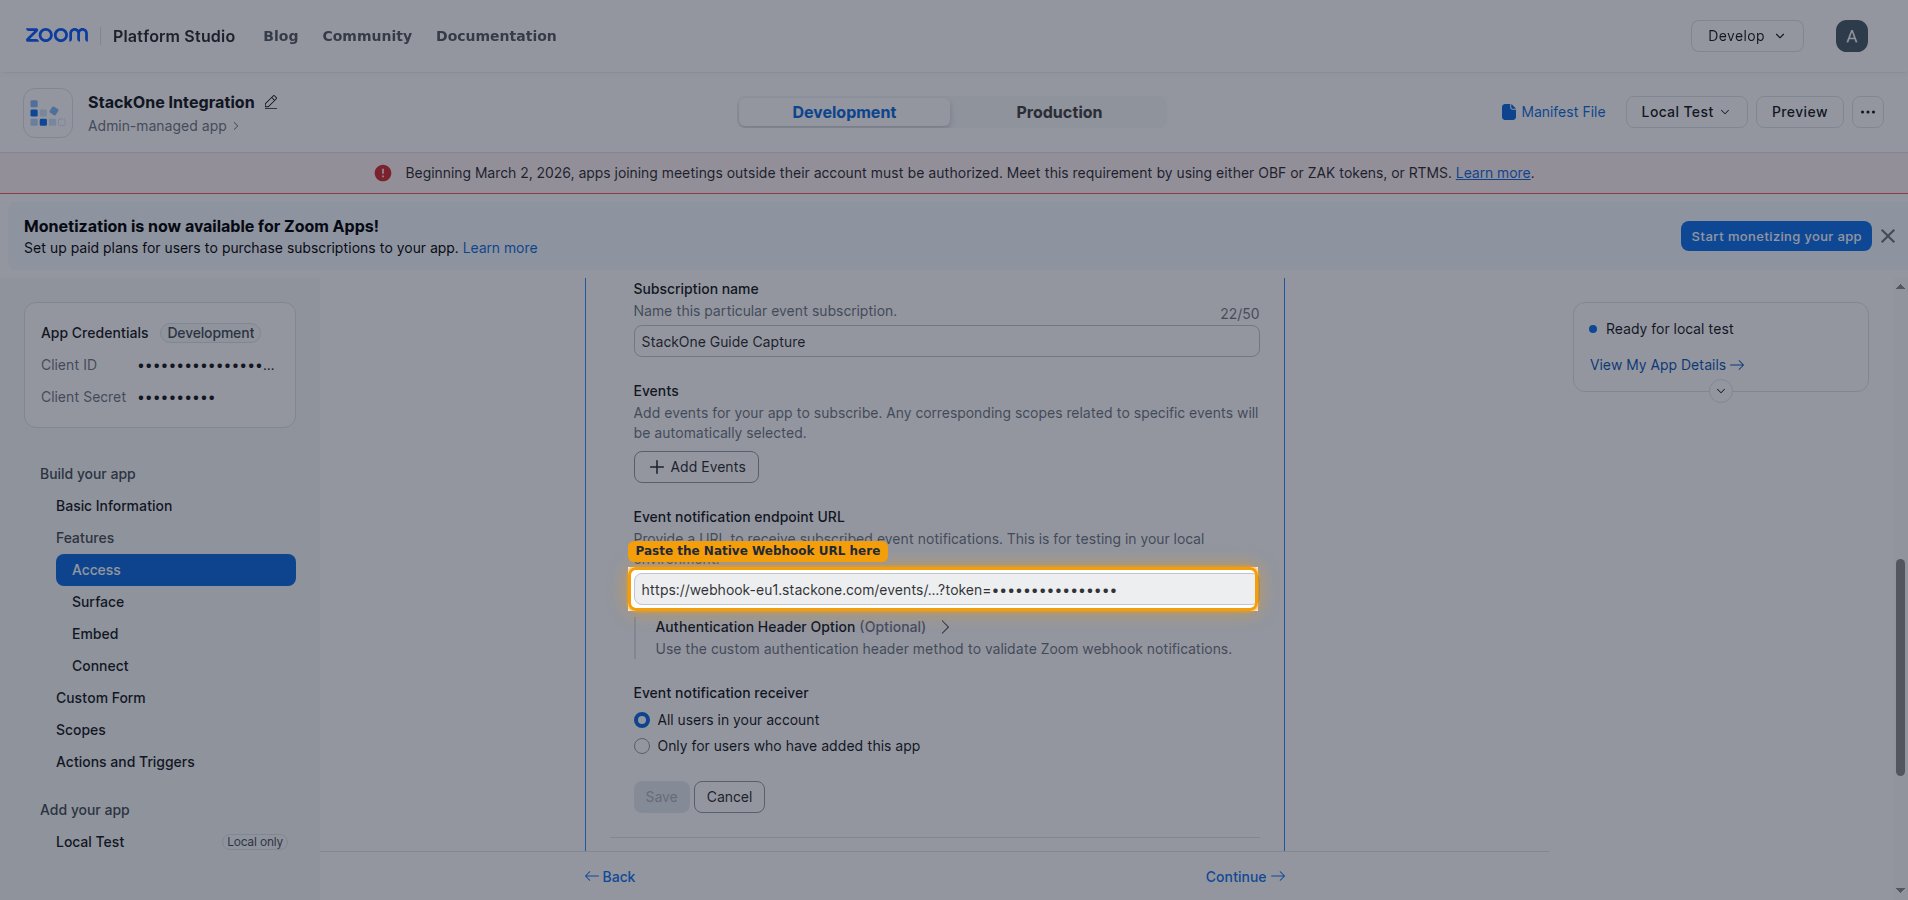
Task: Collapse the app status card chevron
Action: click(1720, 391)
